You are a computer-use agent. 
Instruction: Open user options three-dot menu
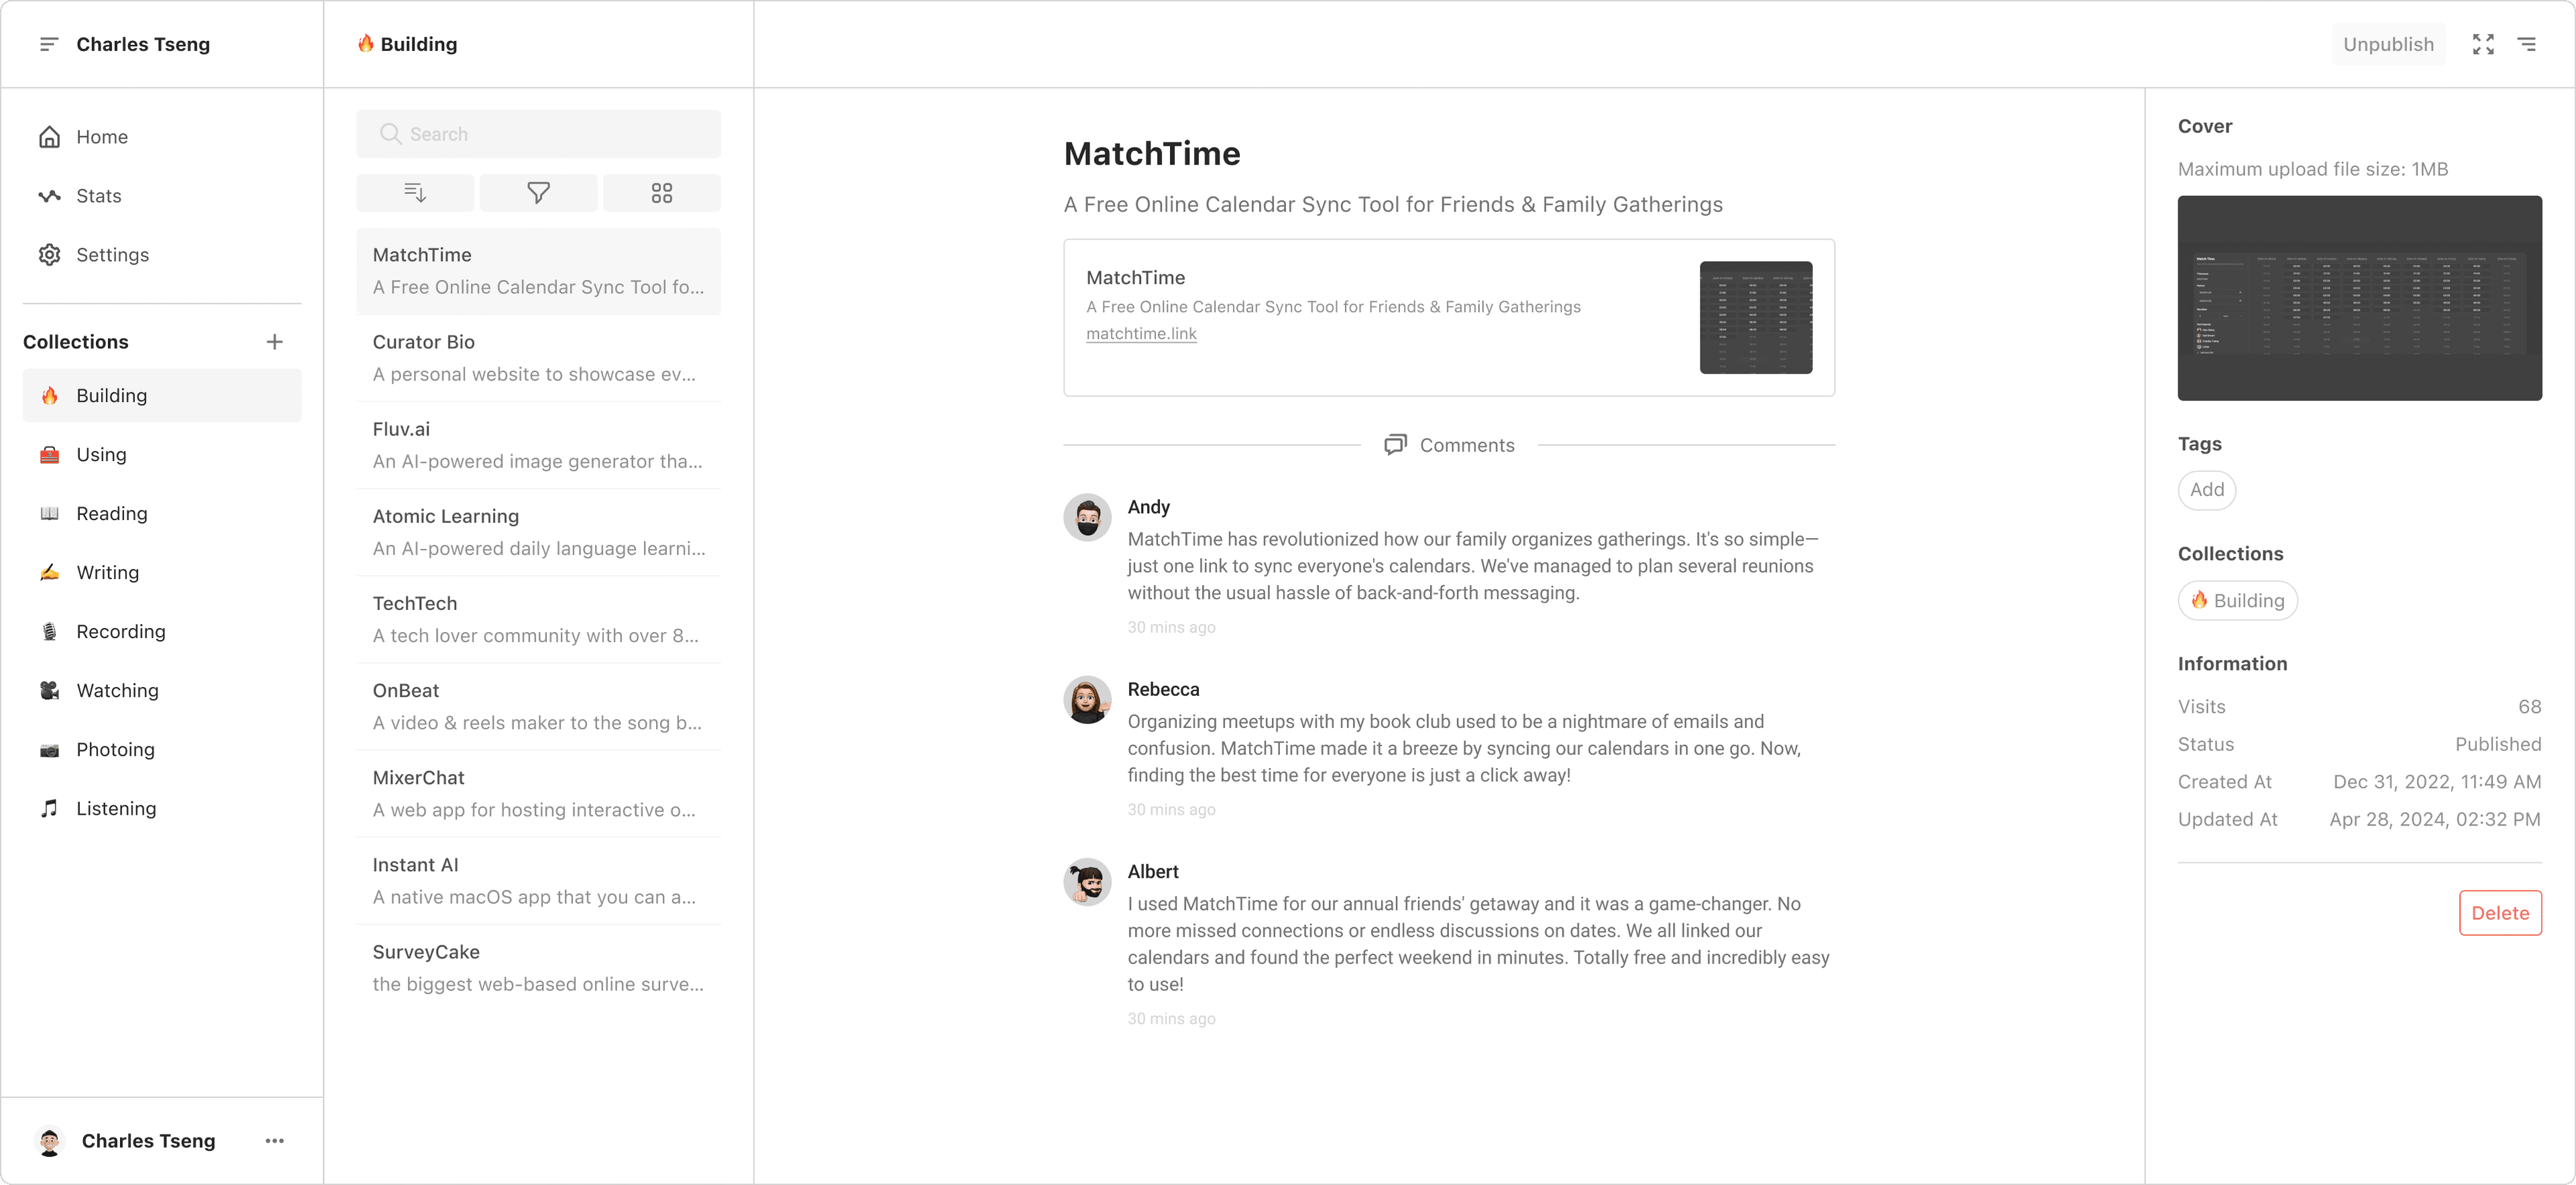(x=274, y=1141)
